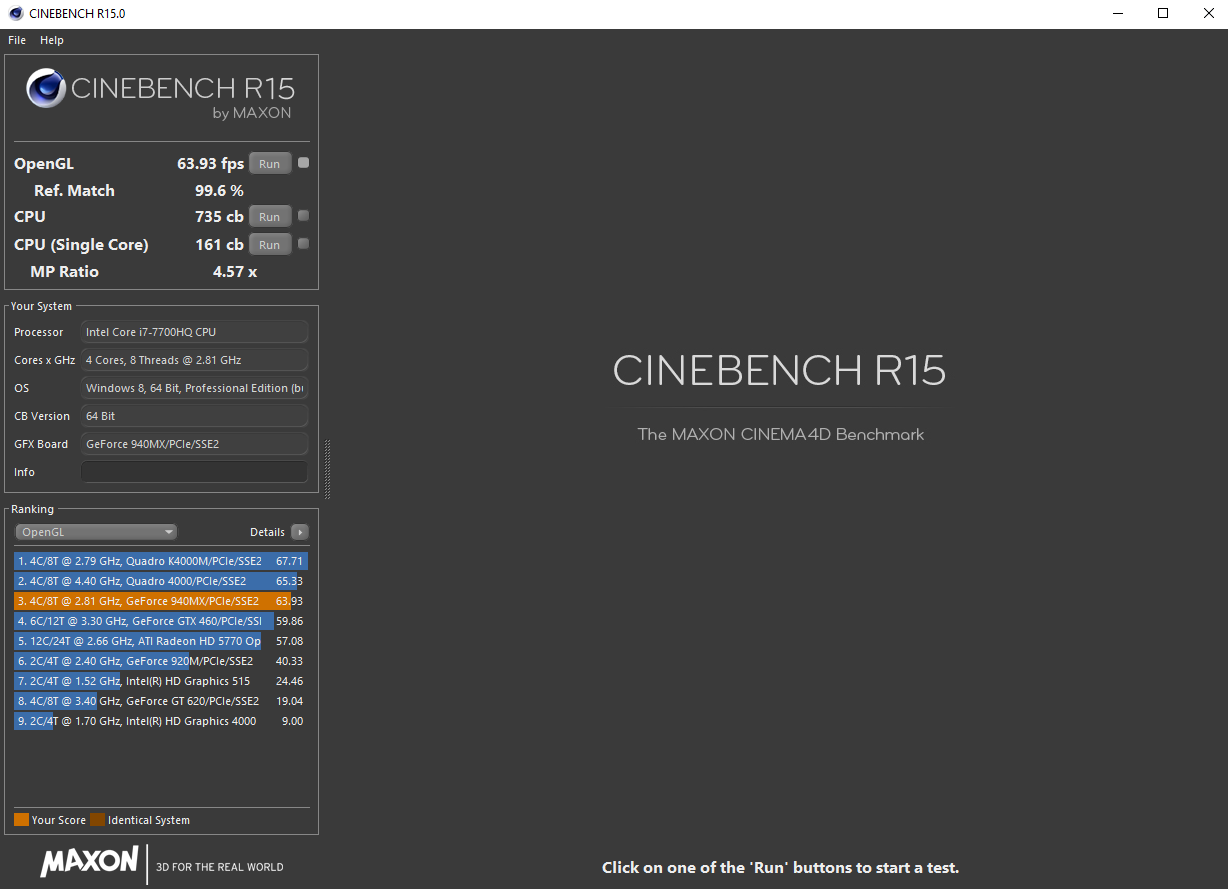
Task: Click the Cores x GHz field
Action: click(x=194, y=360)
